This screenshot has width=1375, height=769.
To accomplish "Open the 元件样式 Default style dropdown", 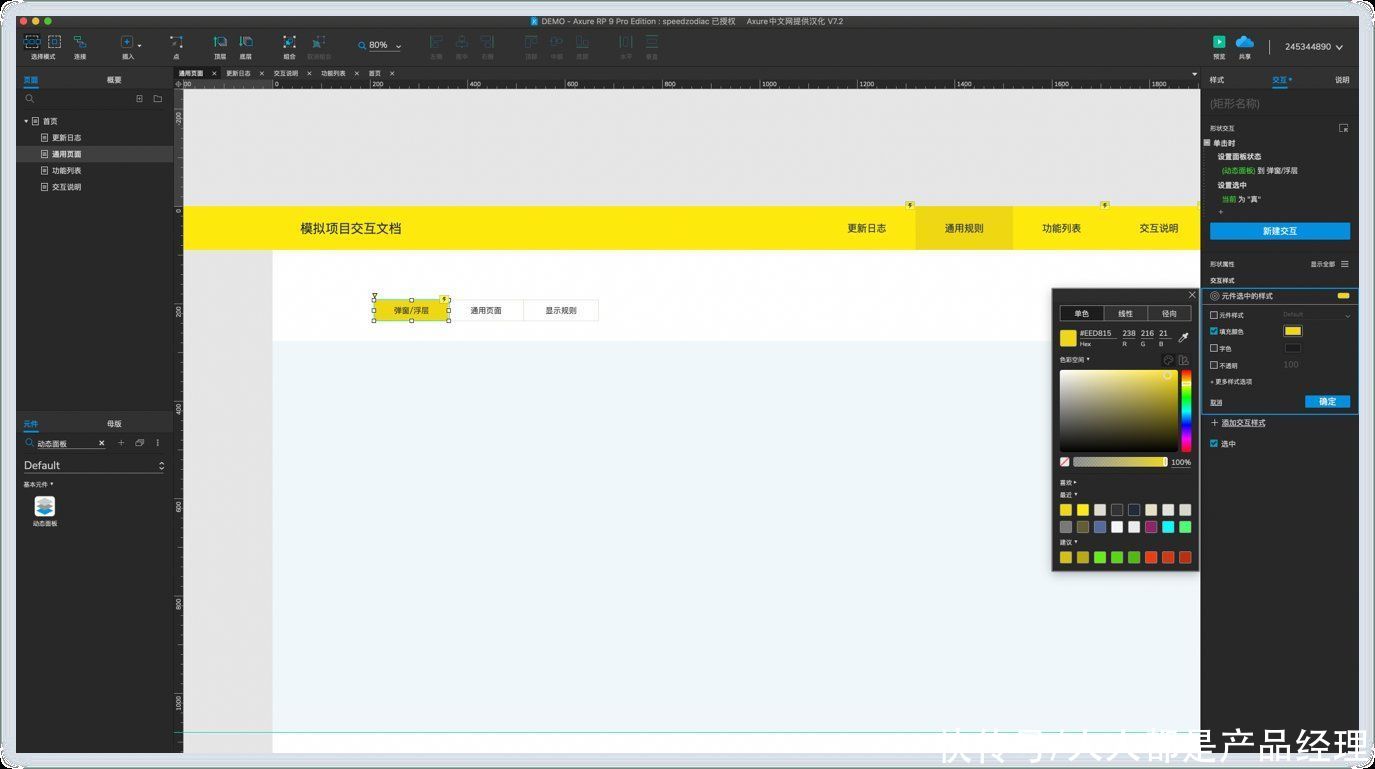I will click(1316, 315).
